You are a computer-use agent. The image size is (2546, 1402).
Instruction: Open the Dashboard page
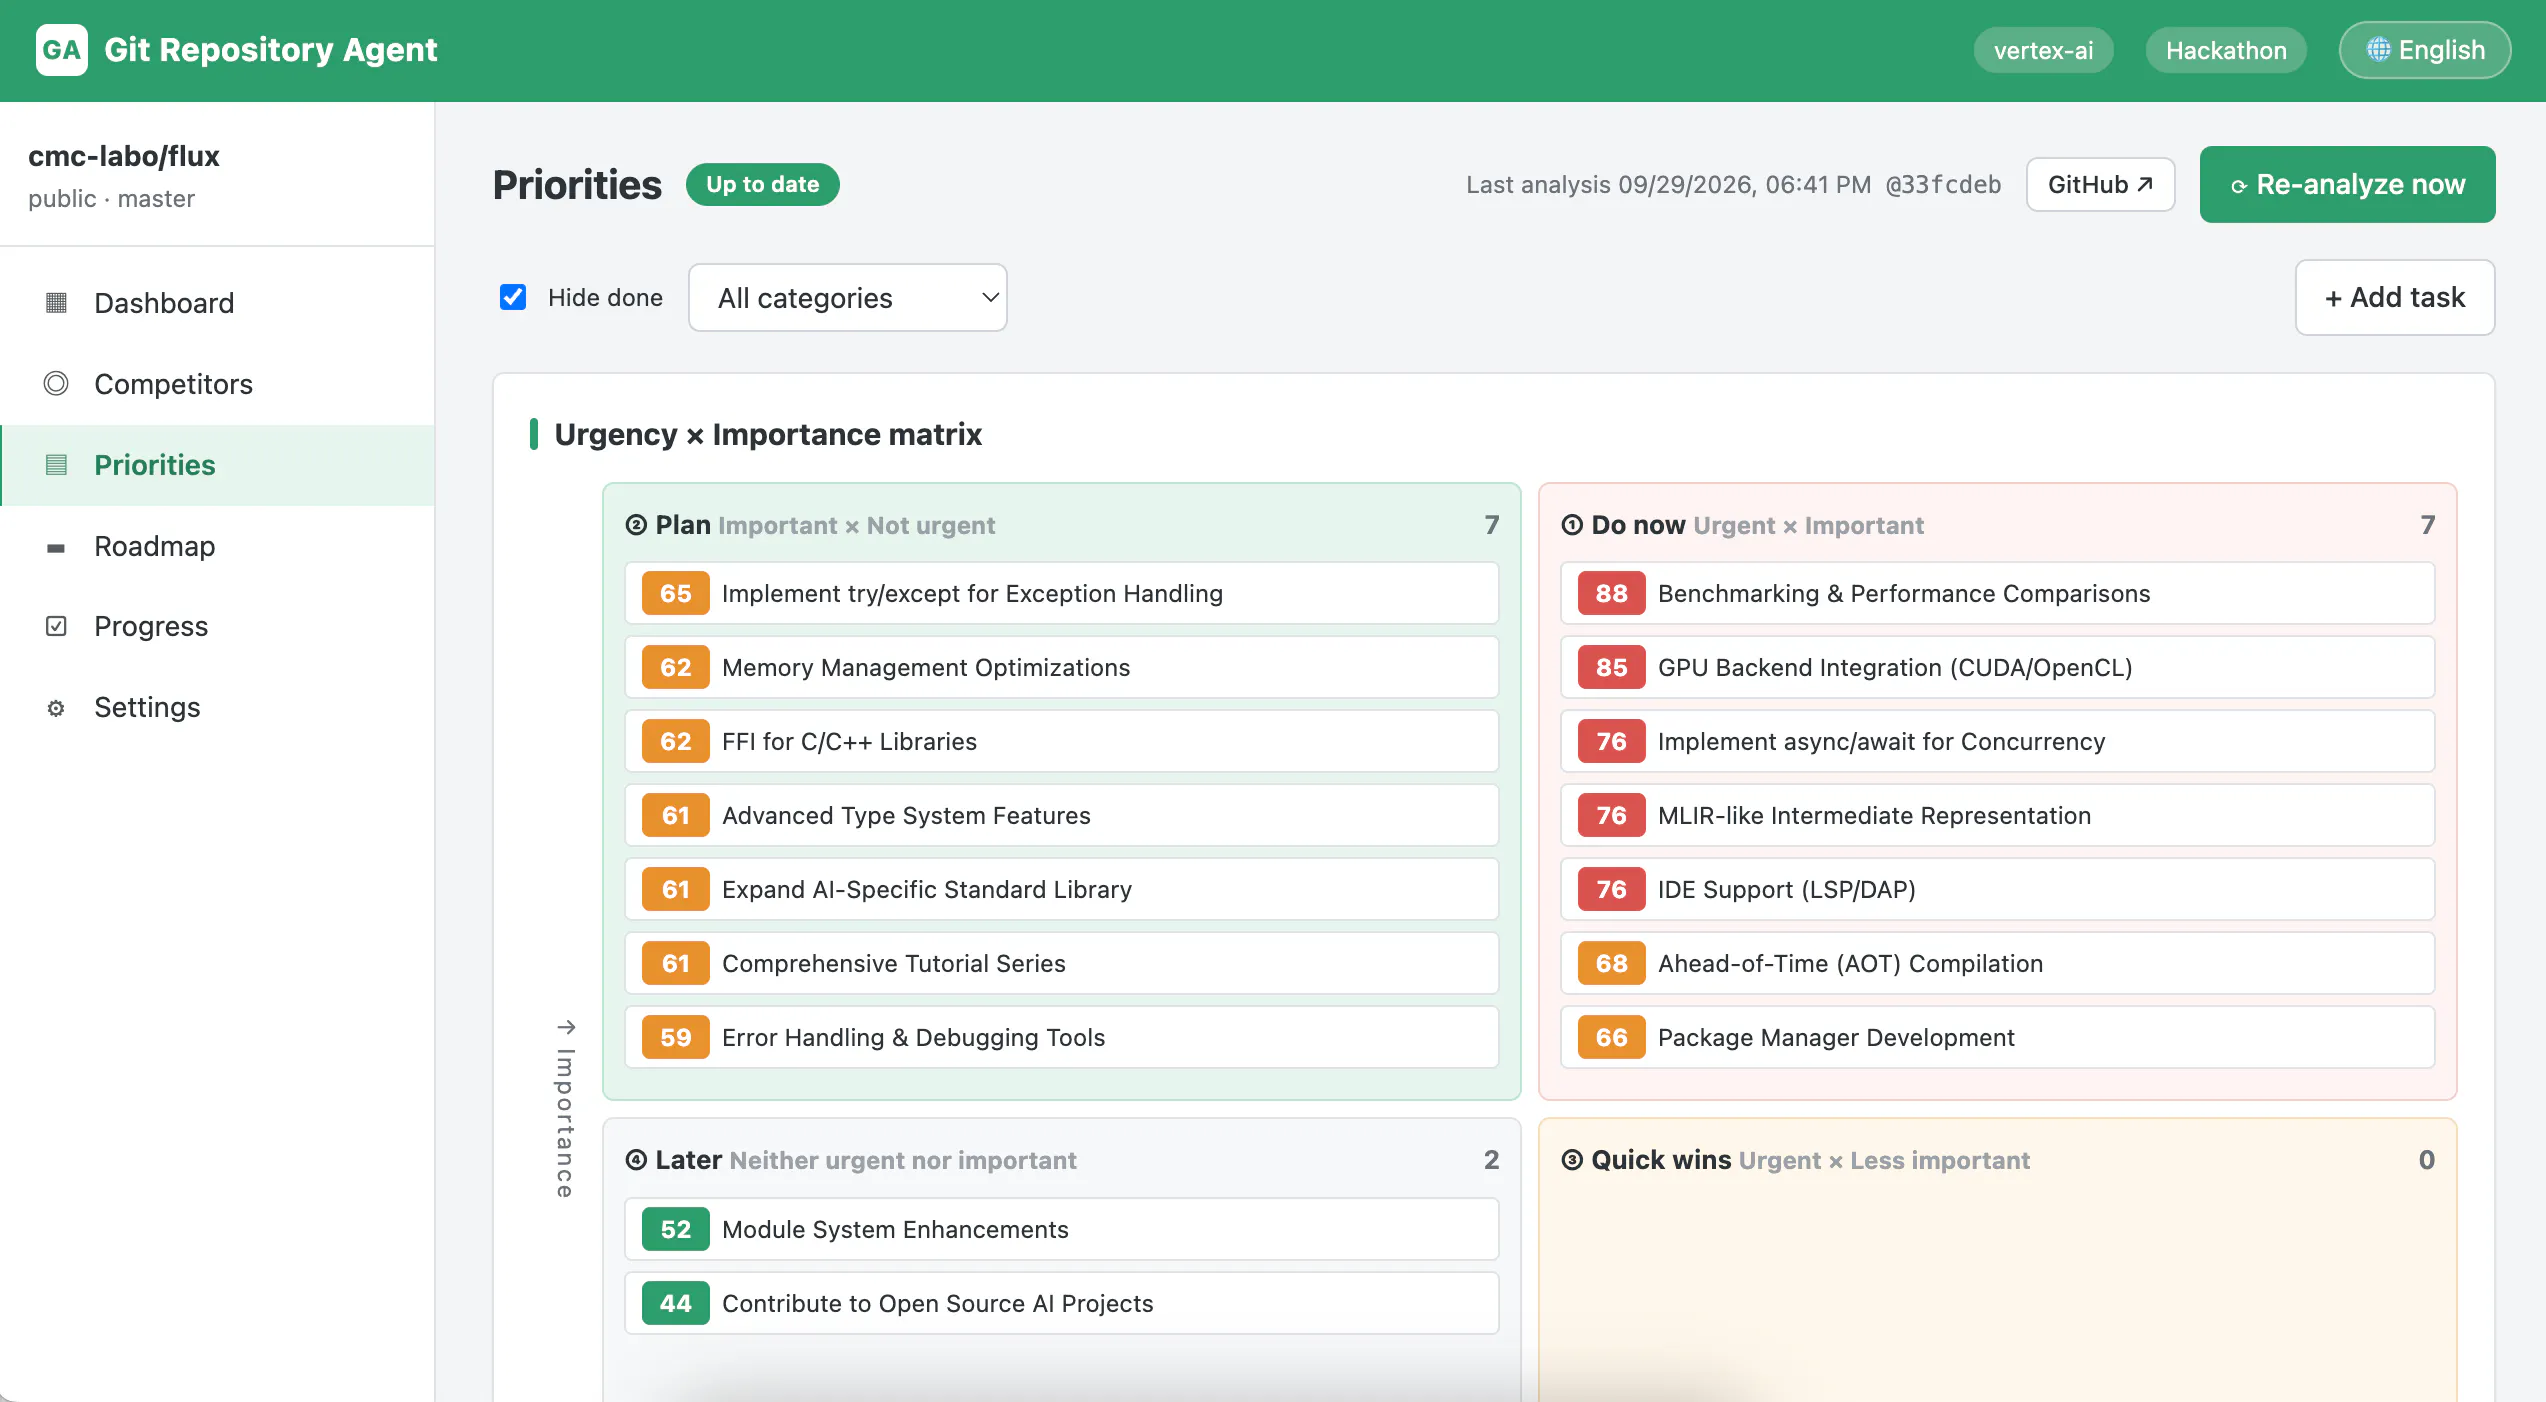pyautogui.click(x=217, y=303)
